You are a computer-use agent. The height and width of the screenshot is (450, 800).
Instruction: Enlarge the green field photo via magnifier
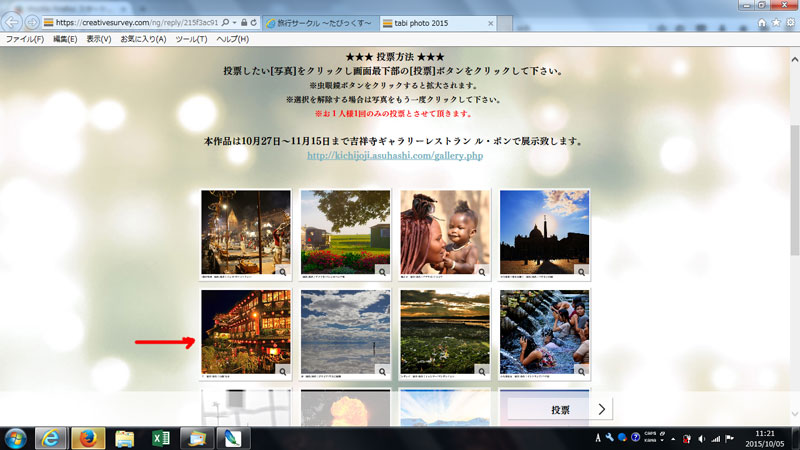pos(382,272)
